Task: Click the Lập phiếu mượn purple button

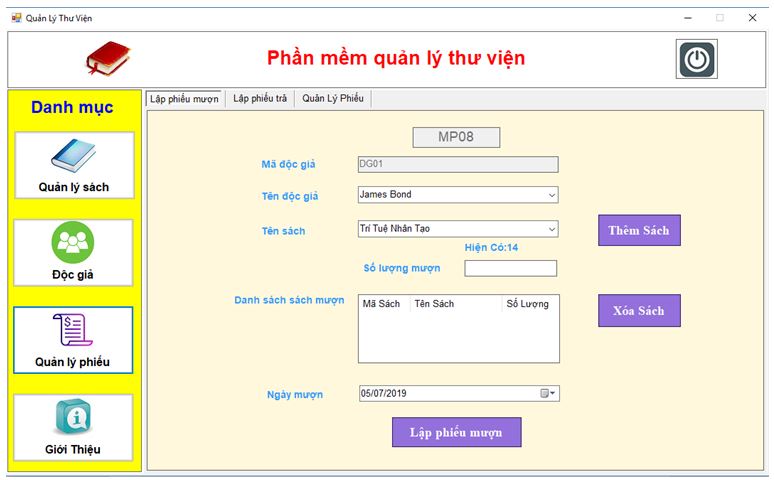Action: [x=457, y=433]
